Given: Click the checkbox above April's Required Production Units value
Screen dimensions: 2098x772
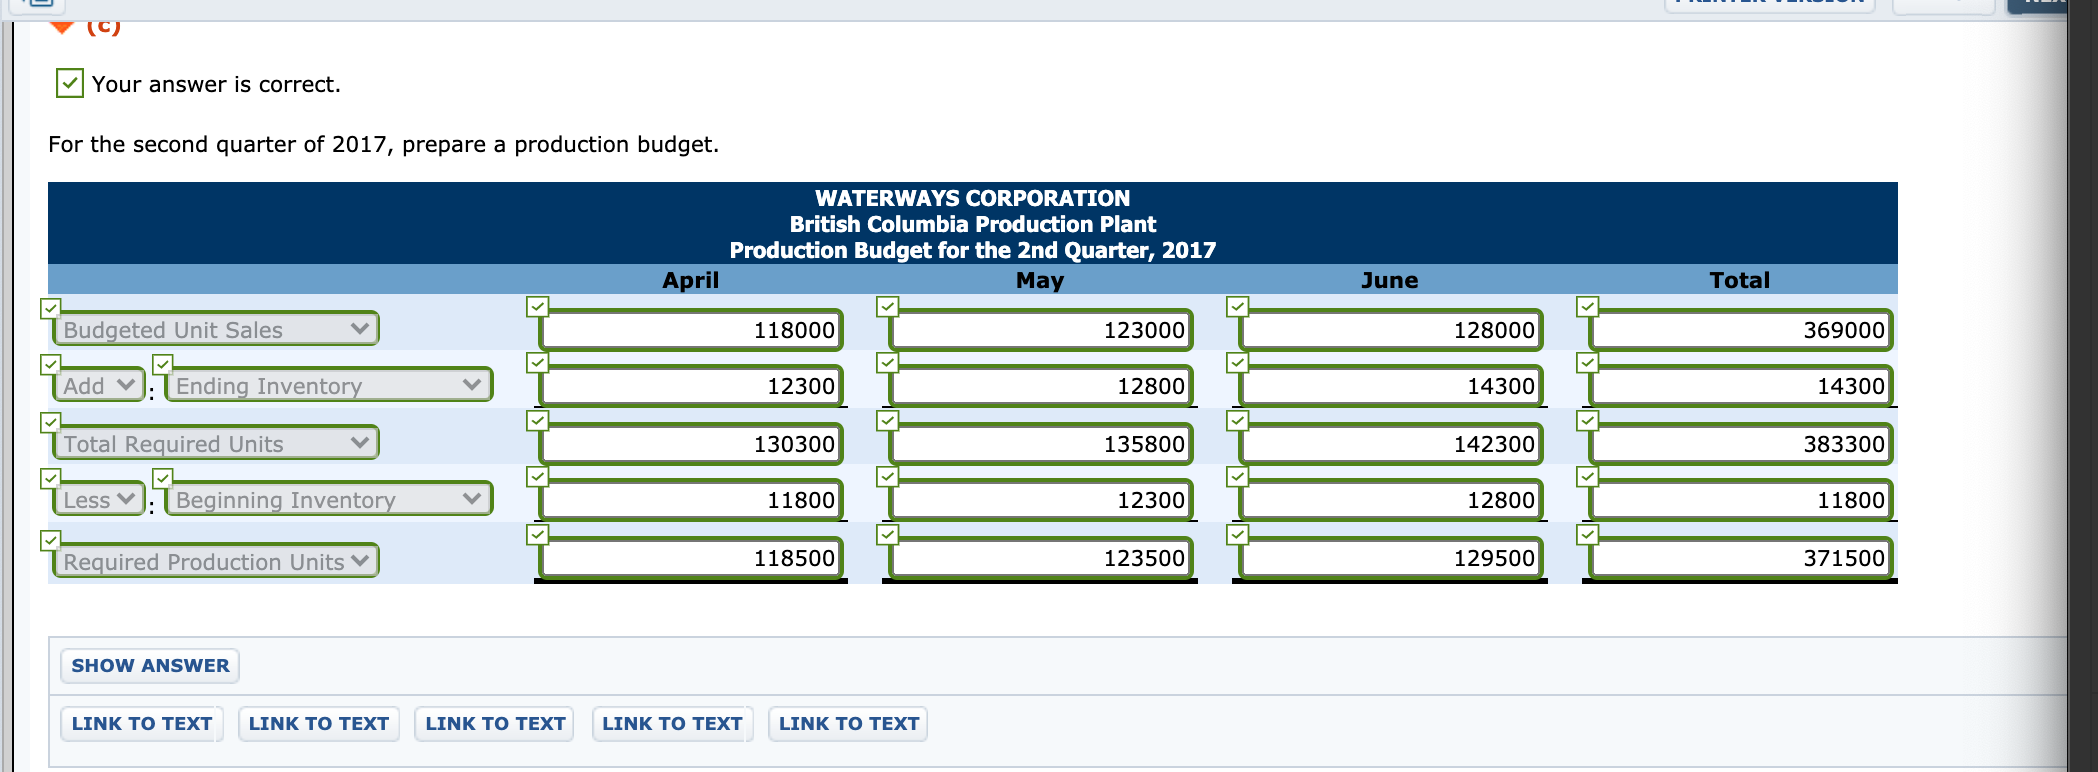Looking at the screenshot, I should (x=538, y=536).
